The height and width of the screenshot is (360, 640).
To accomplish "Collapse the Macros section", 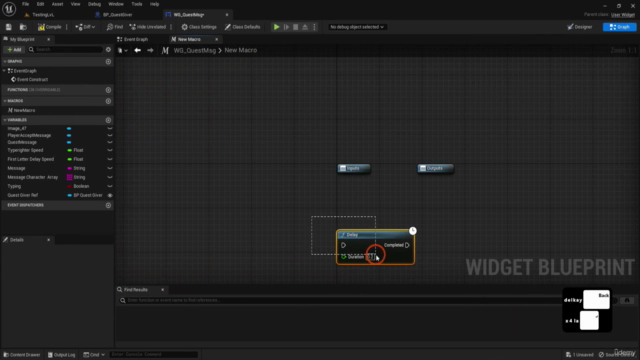I will pyautogui.click(x=4, y=101).
